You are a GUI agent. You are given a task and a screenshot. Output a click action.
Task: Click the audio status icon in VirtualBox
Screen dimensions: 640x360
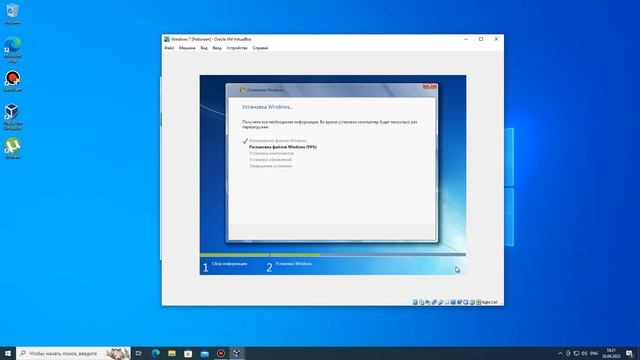(x=428, y=302)
